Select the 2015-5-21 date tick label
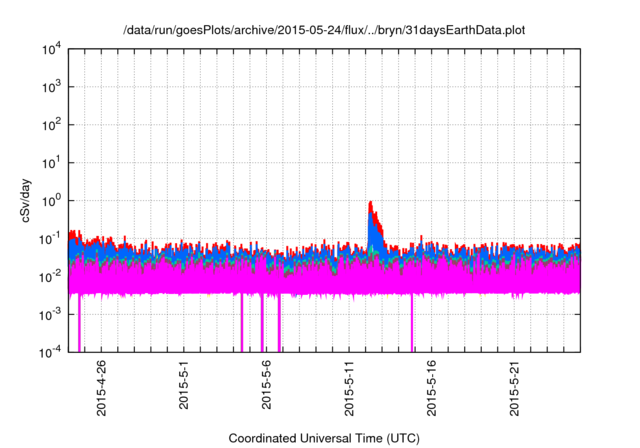Image resolution: width=640 pixels, height=448 pixels. click(x=514, y=388)
